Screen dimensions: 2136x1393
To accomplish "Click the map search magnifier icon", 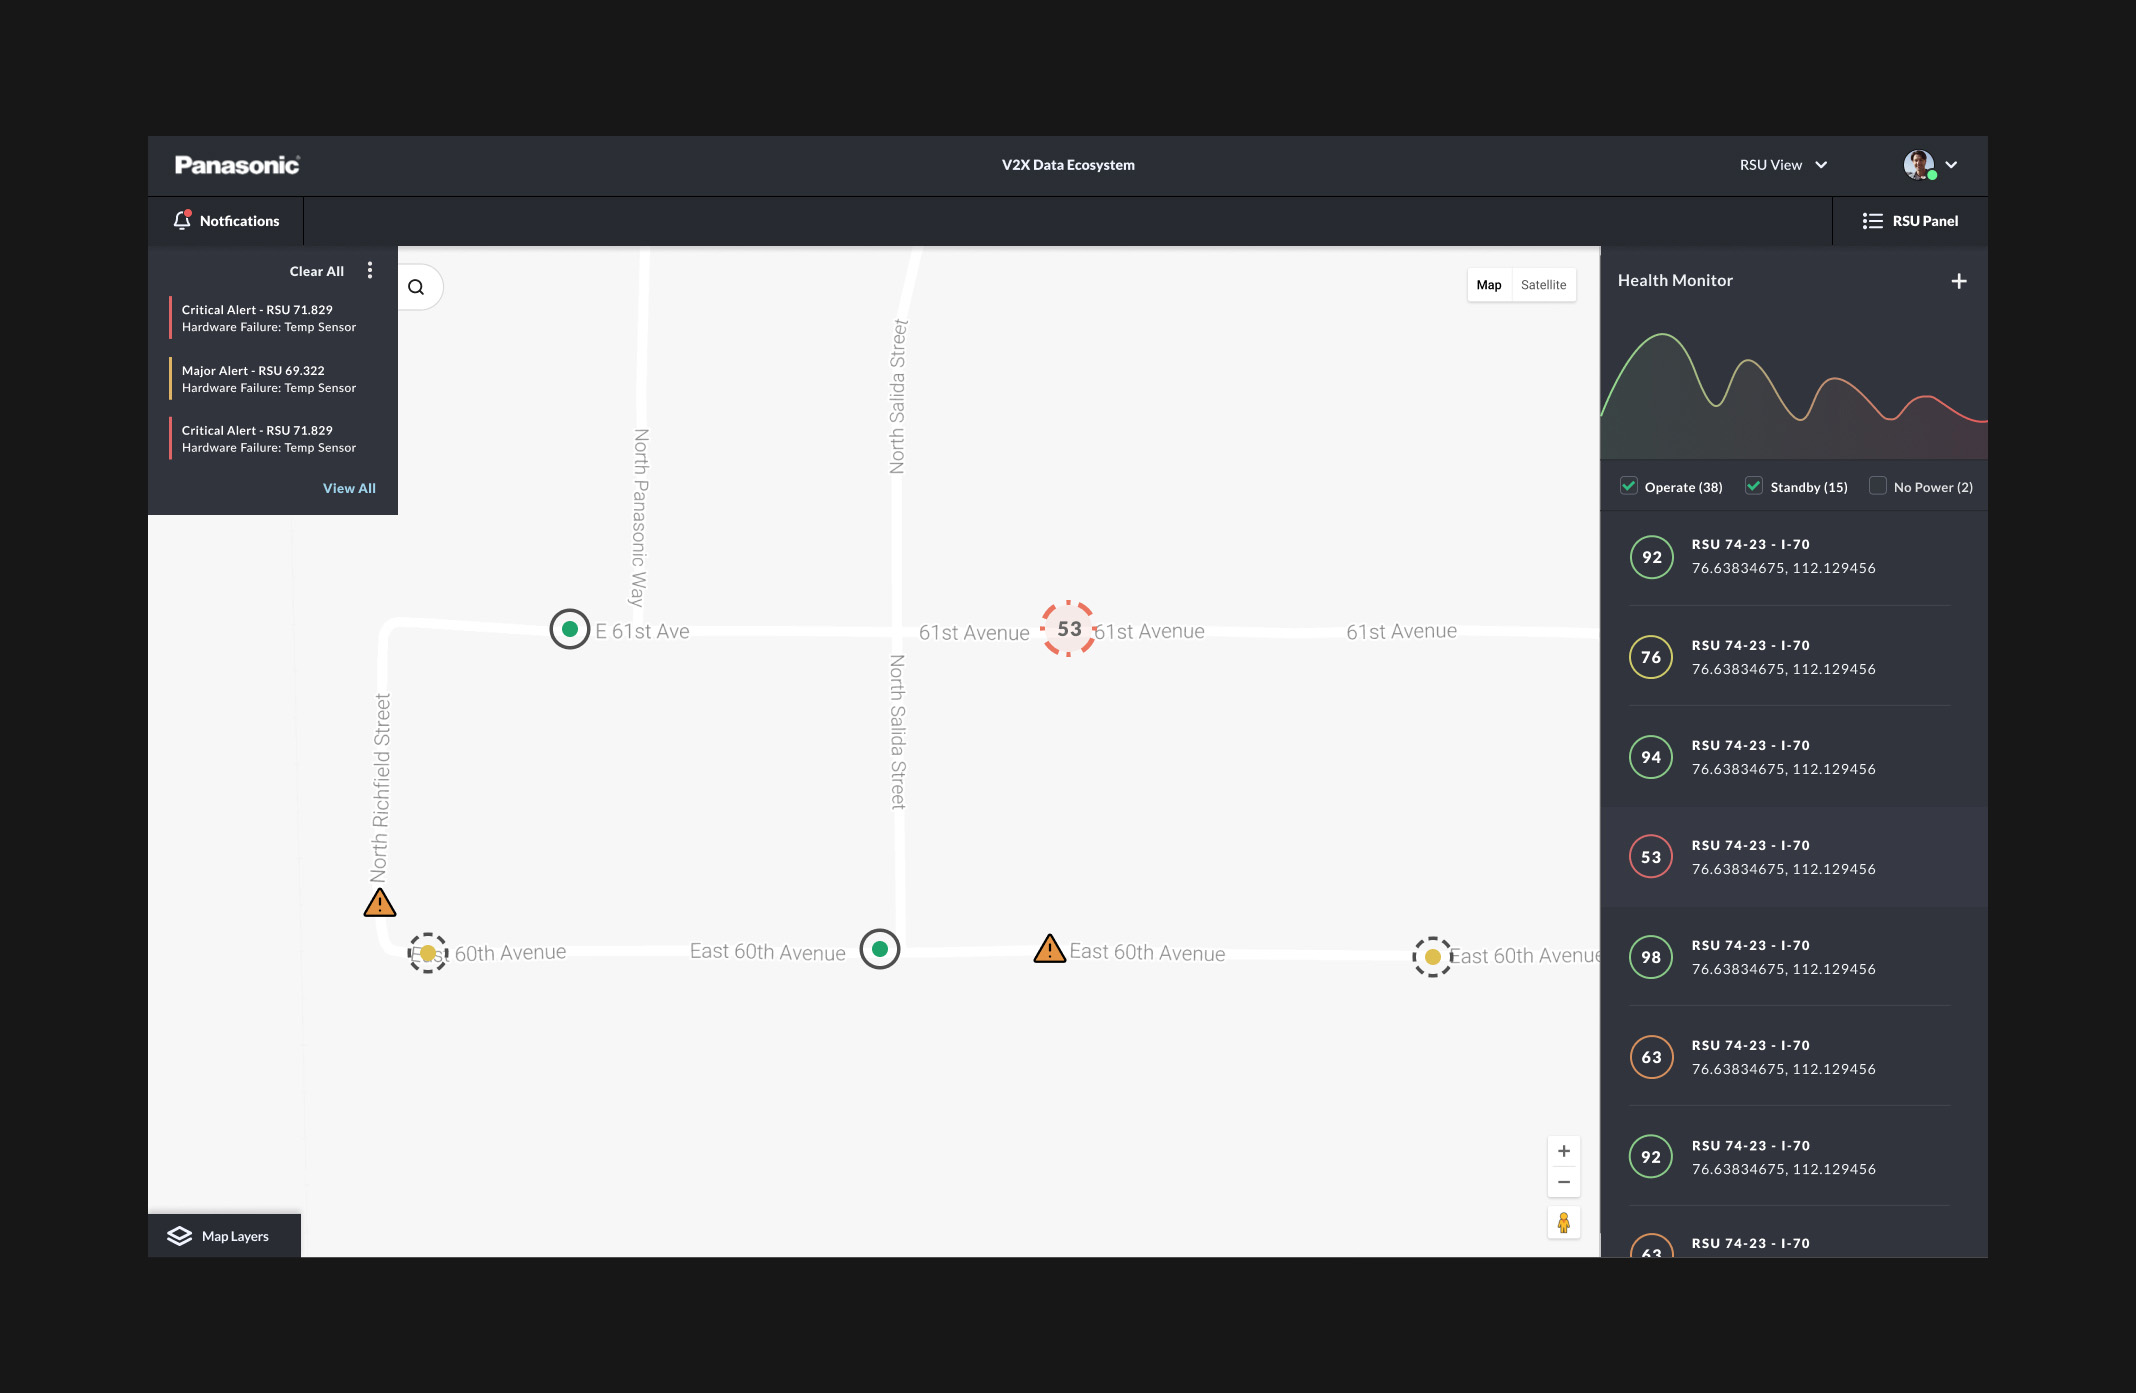I will pos(416,287).
